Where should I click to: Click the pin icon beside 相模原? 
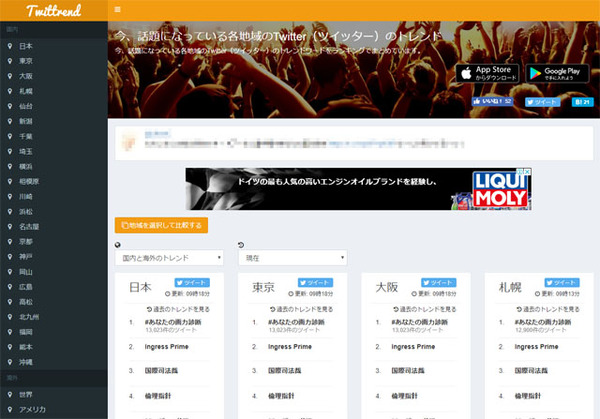(x=10, y=181)
